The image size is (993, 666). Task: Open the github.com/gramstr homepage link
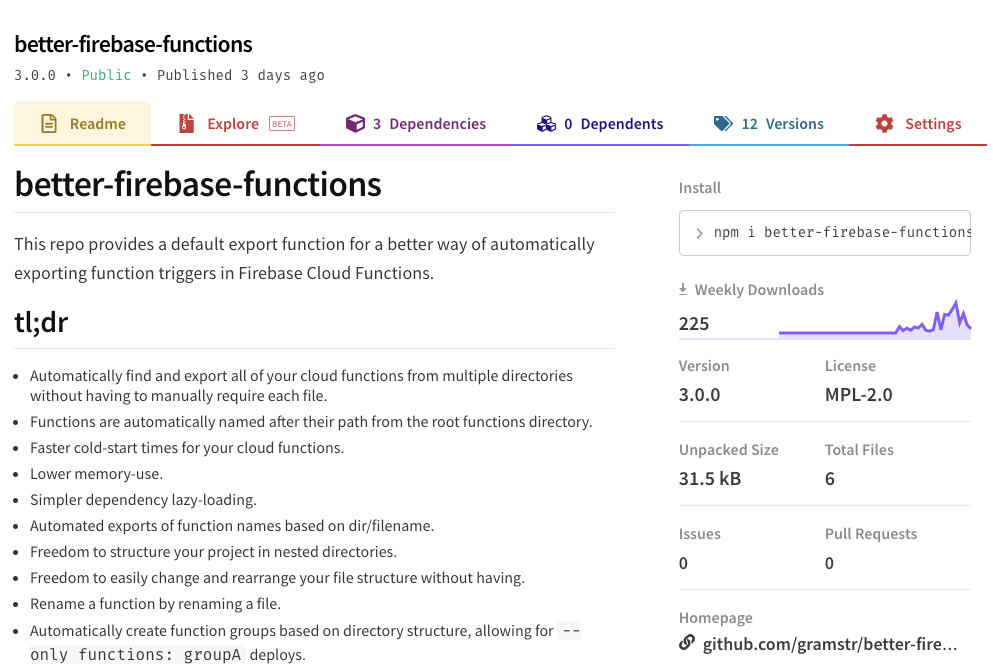click(830, 645)
